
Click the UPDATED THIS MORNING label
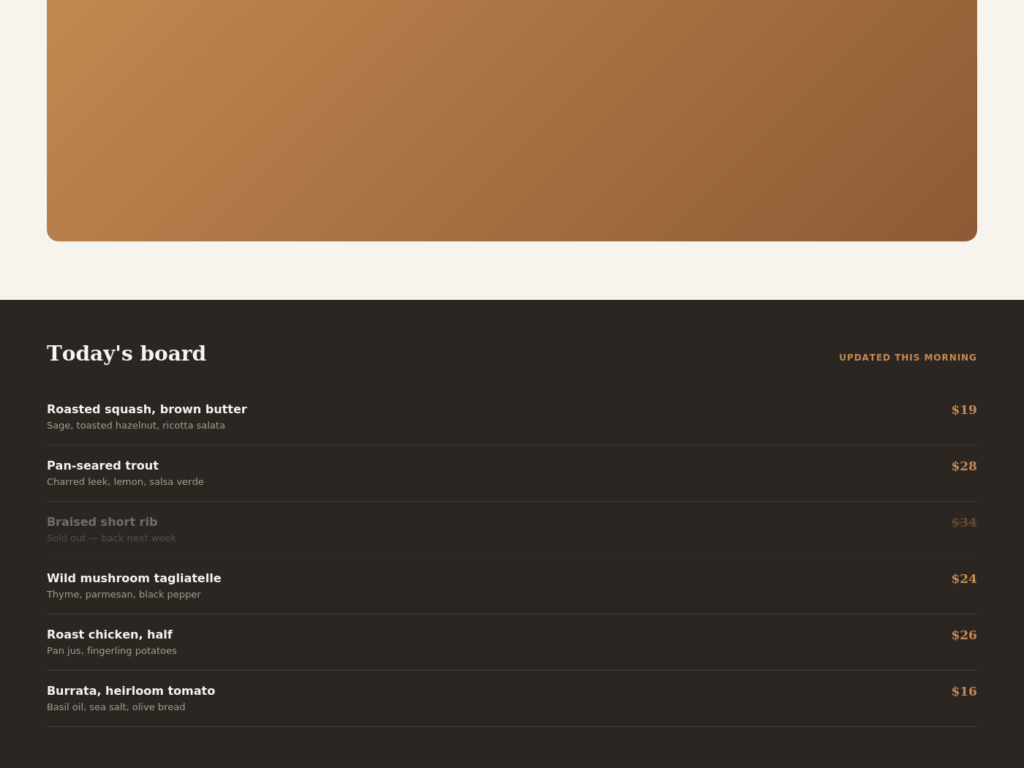[908, 357]
